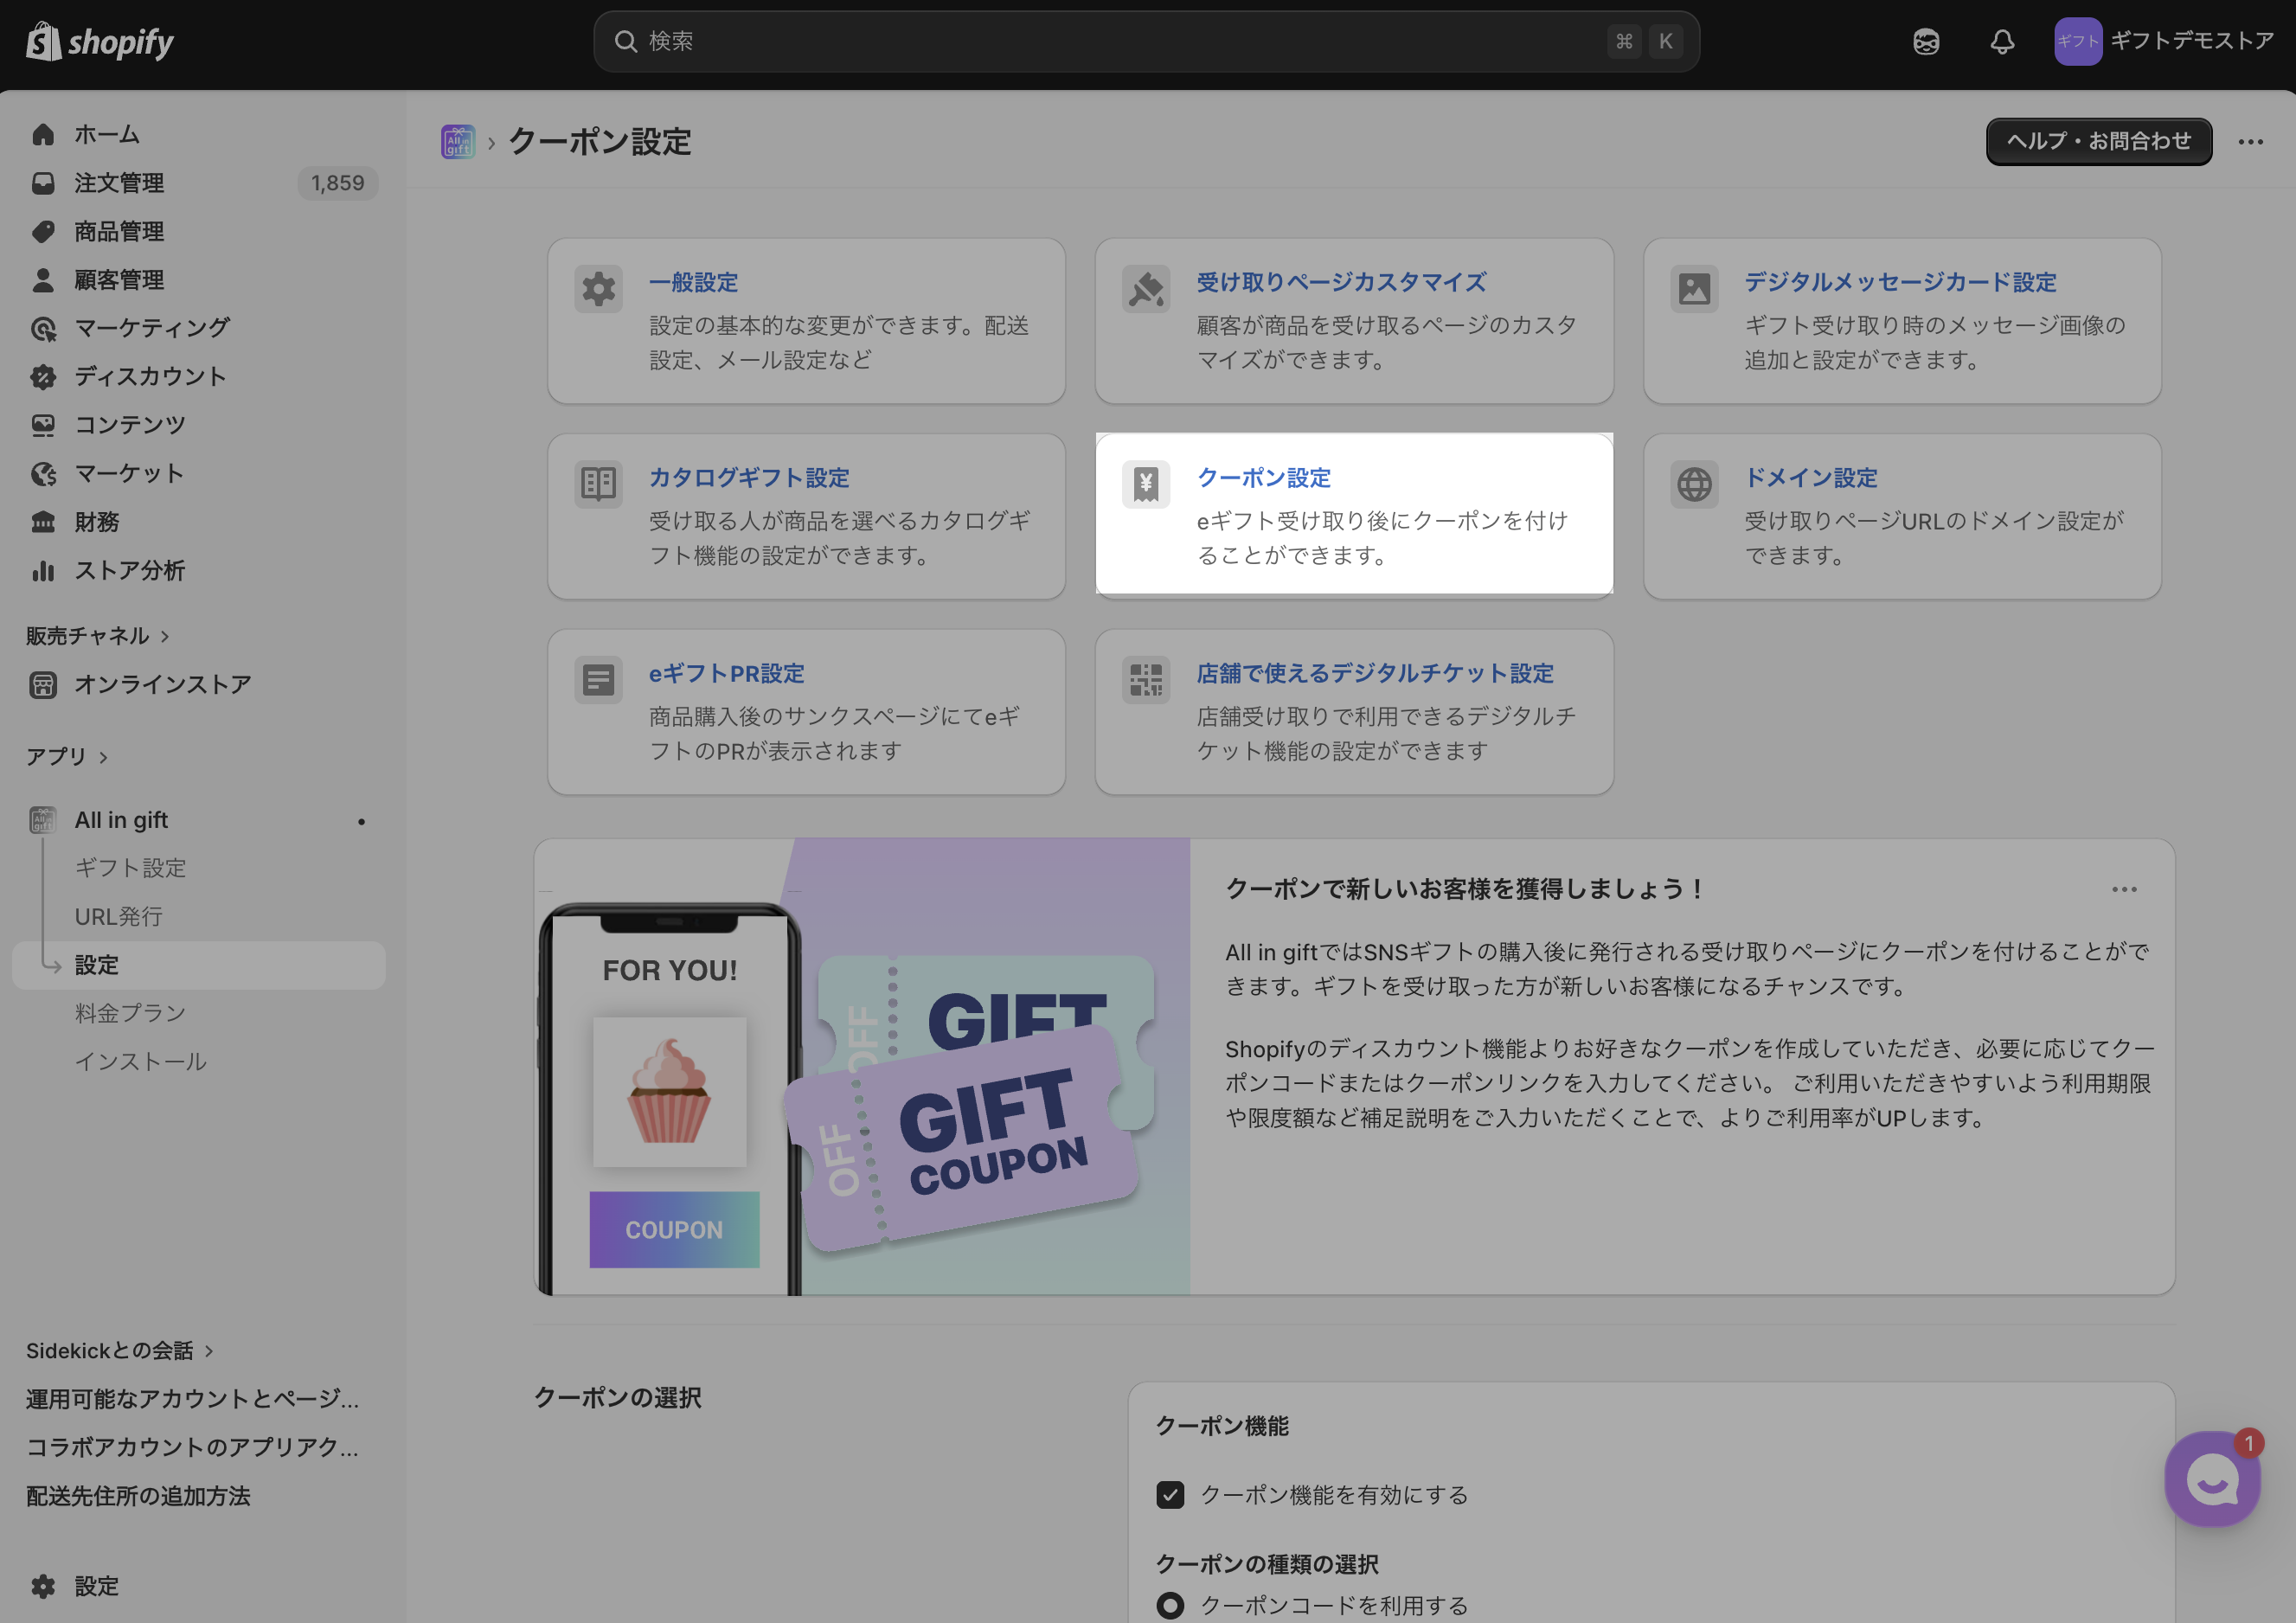Image resolution: width=2296 pixels, height=1623 pixels.
Task: Select クーポンコードを利用する radio button
Action: pos(1170,1605)
